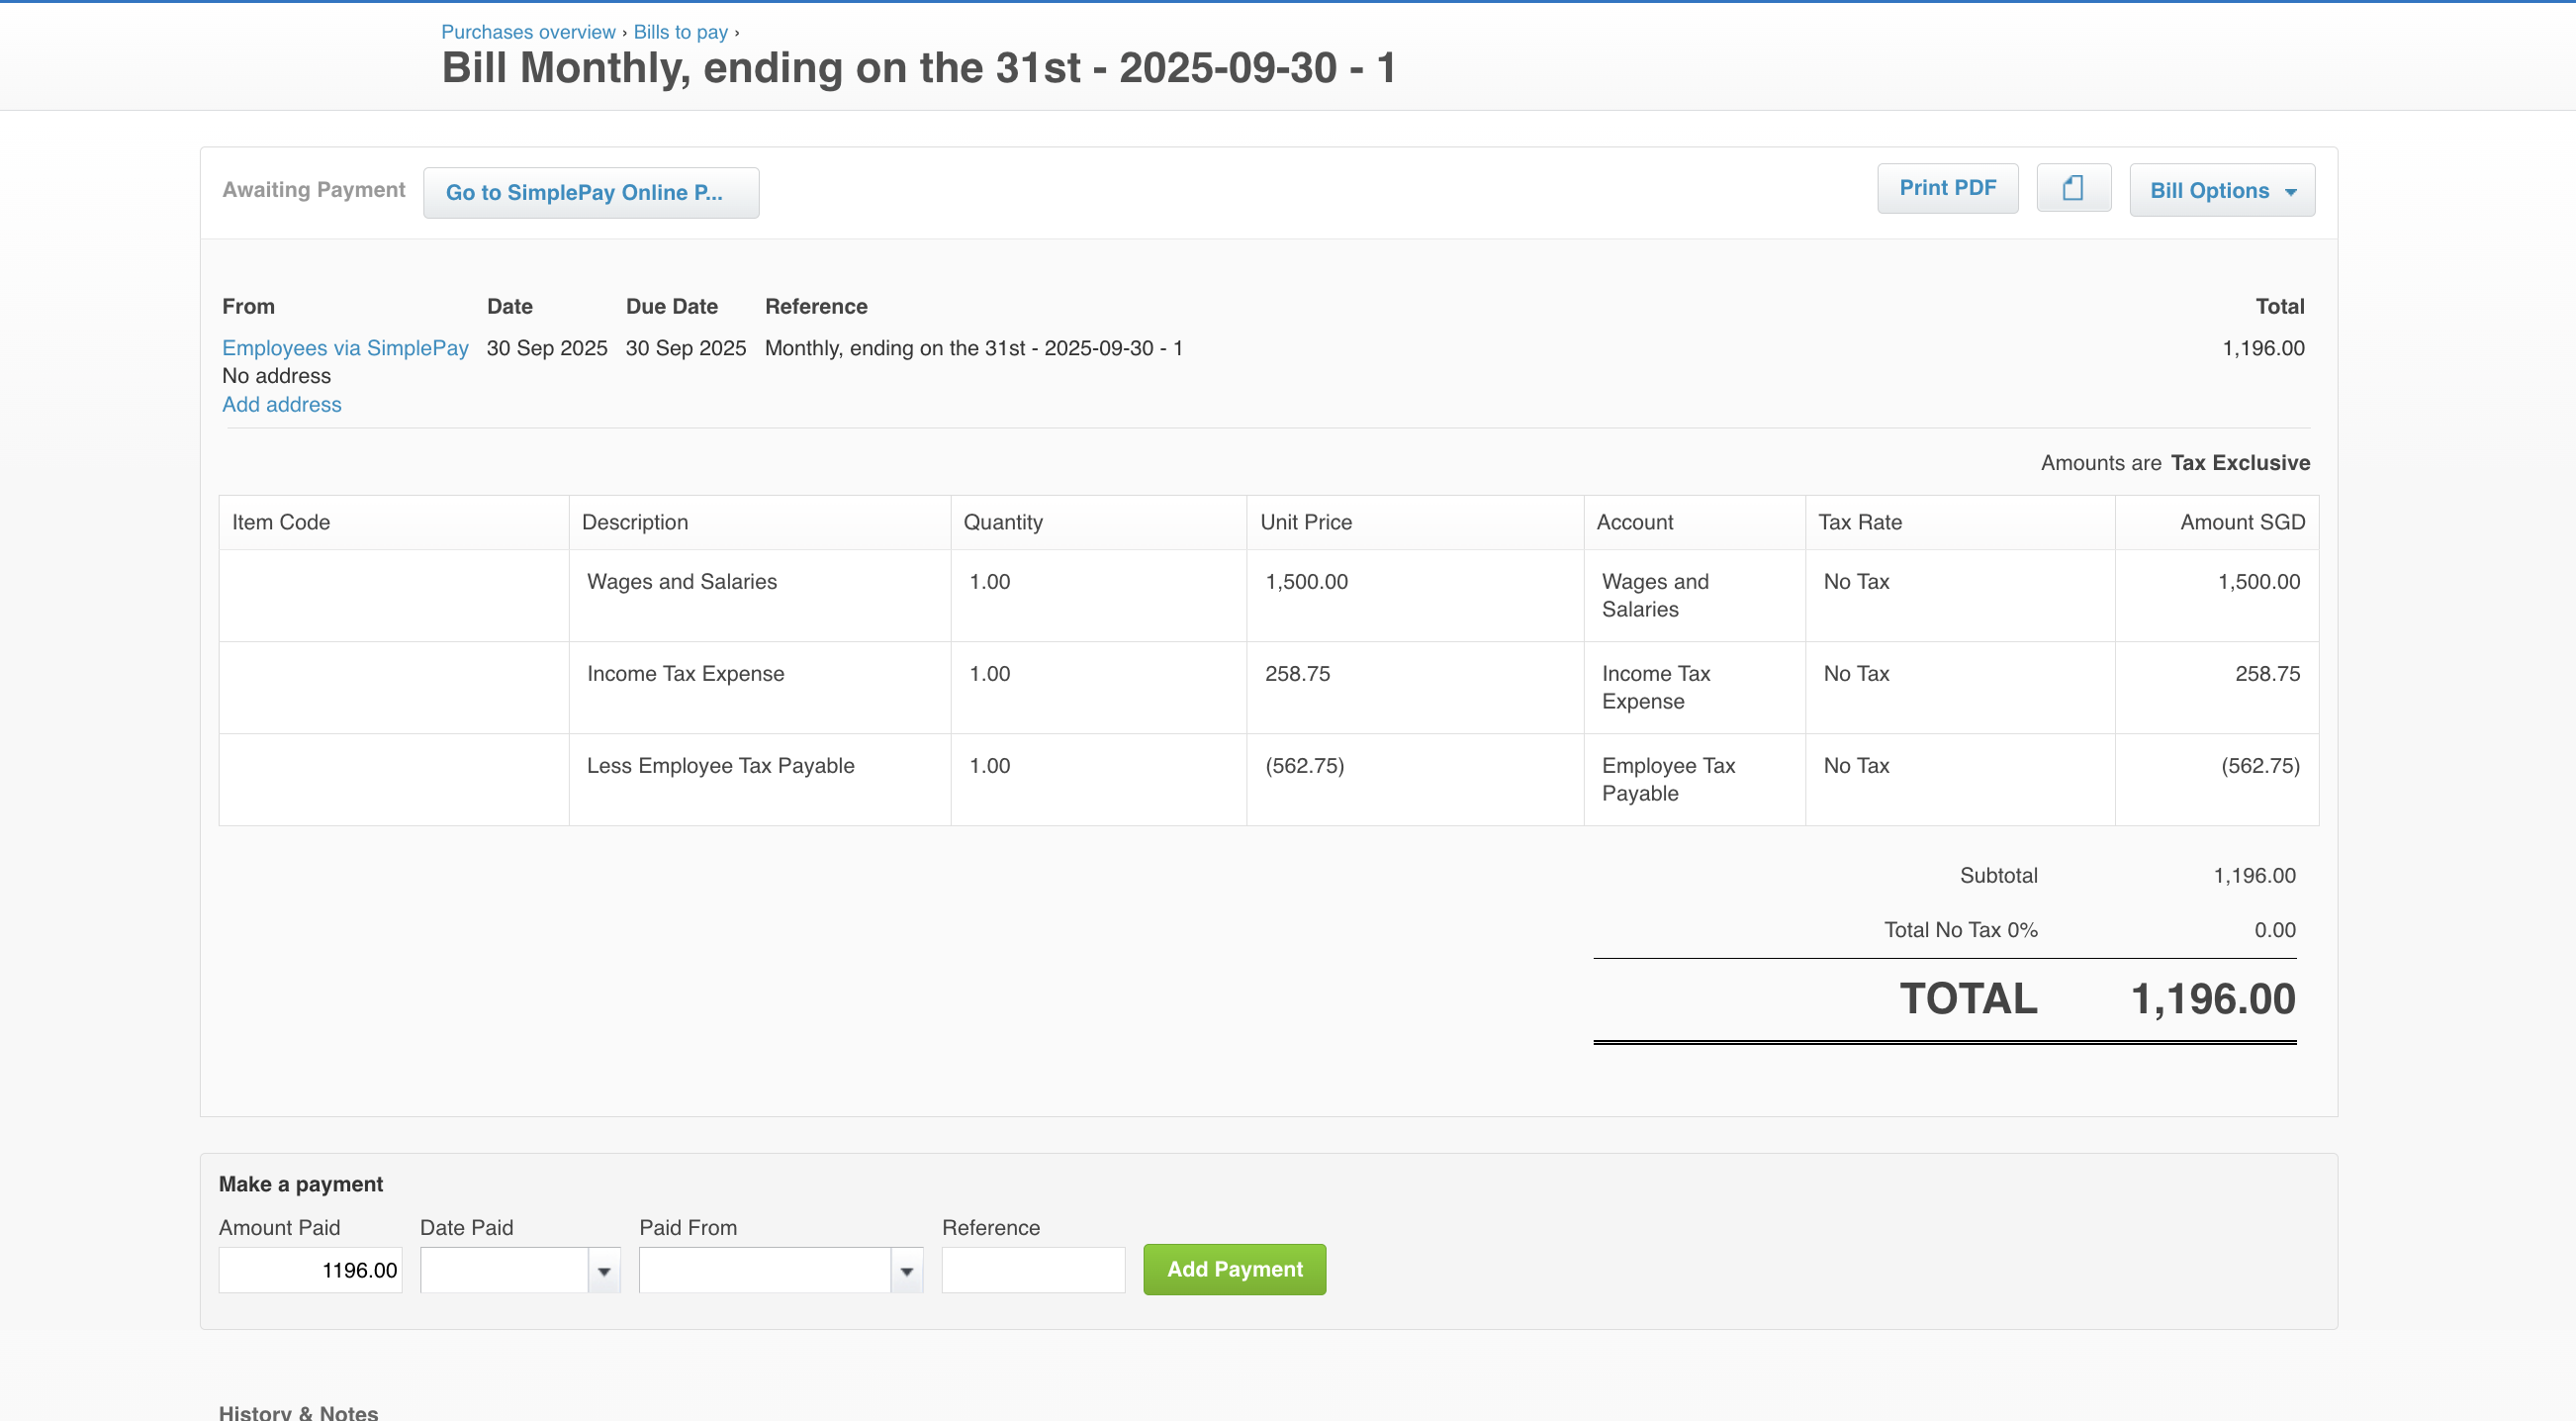Click inside the Date Paid text field
Screen dimensions: 2576x1421
pos(505,1269)
